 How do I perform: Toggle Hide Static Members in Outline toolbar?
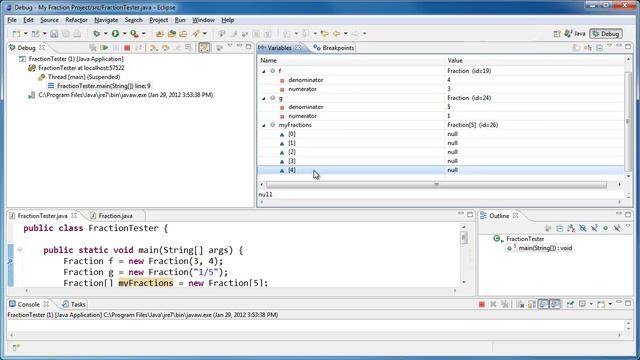pyautogui.click(x=594, y=228)
